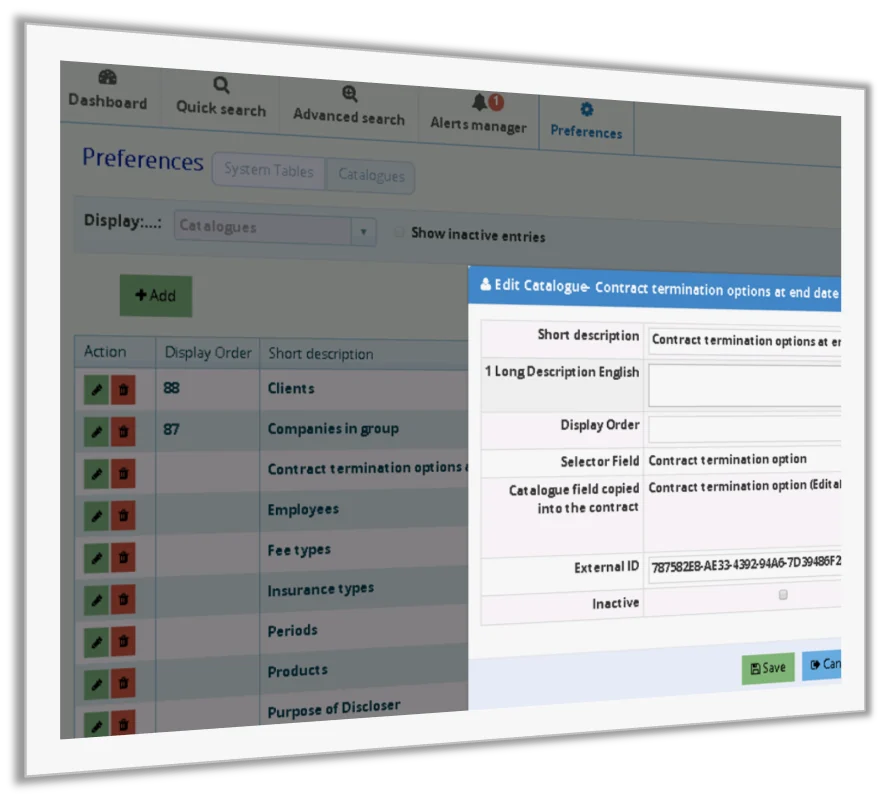Sort by Display Order column header
This screenshot has height=799, width=880.
pos(208,352)
